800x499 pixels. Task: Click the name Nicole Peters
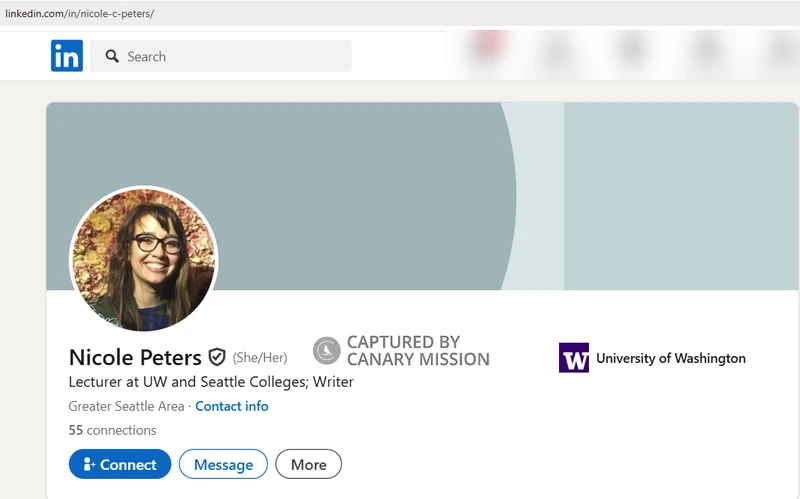[x=135, y=357]
